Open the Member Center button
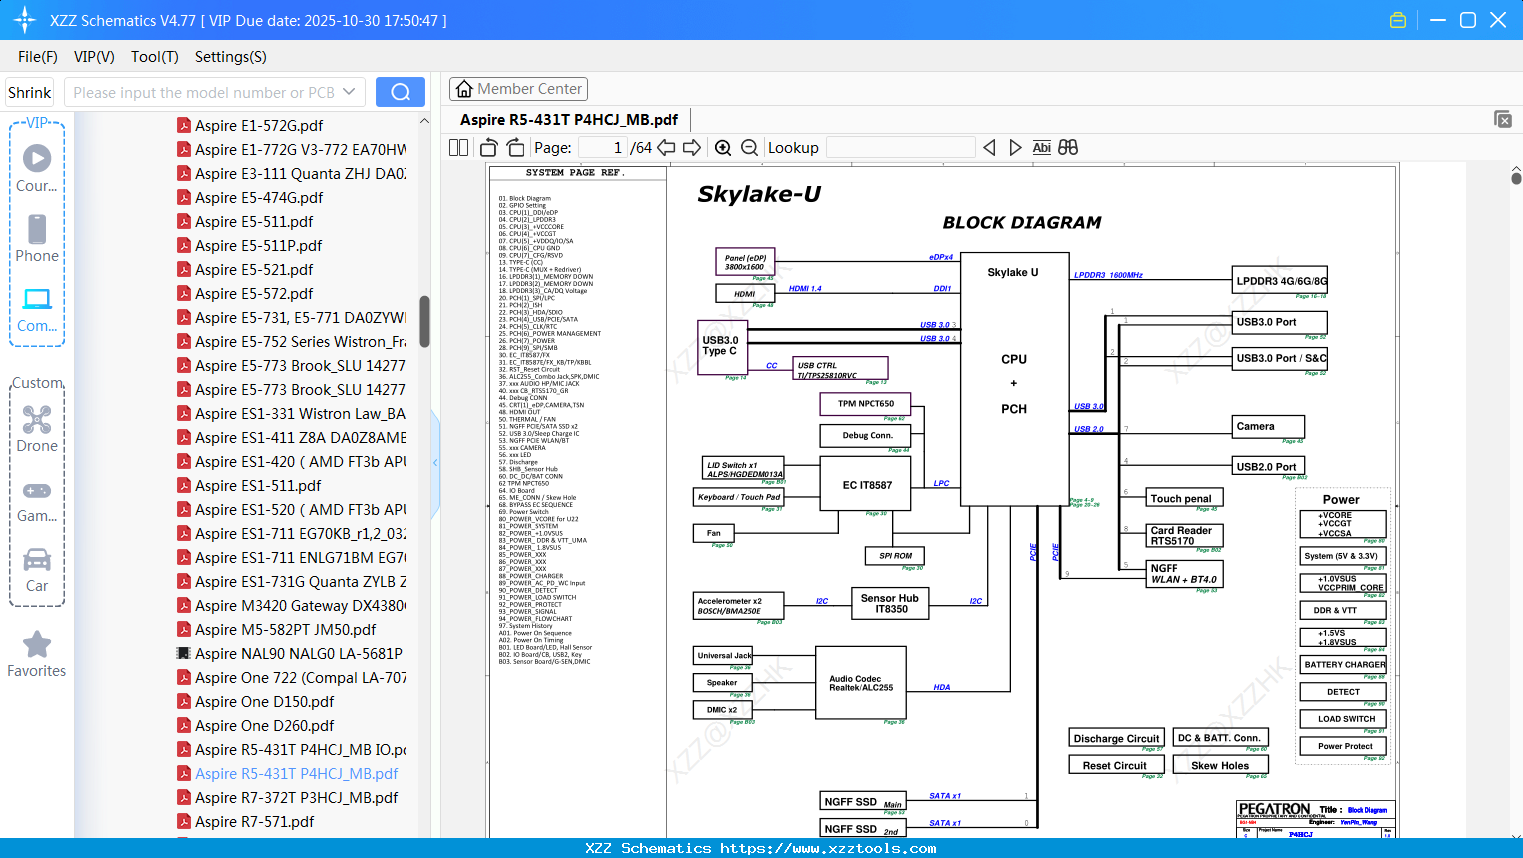The height and width of the screenshot is (858, 1523). click(x=518, y=89)
